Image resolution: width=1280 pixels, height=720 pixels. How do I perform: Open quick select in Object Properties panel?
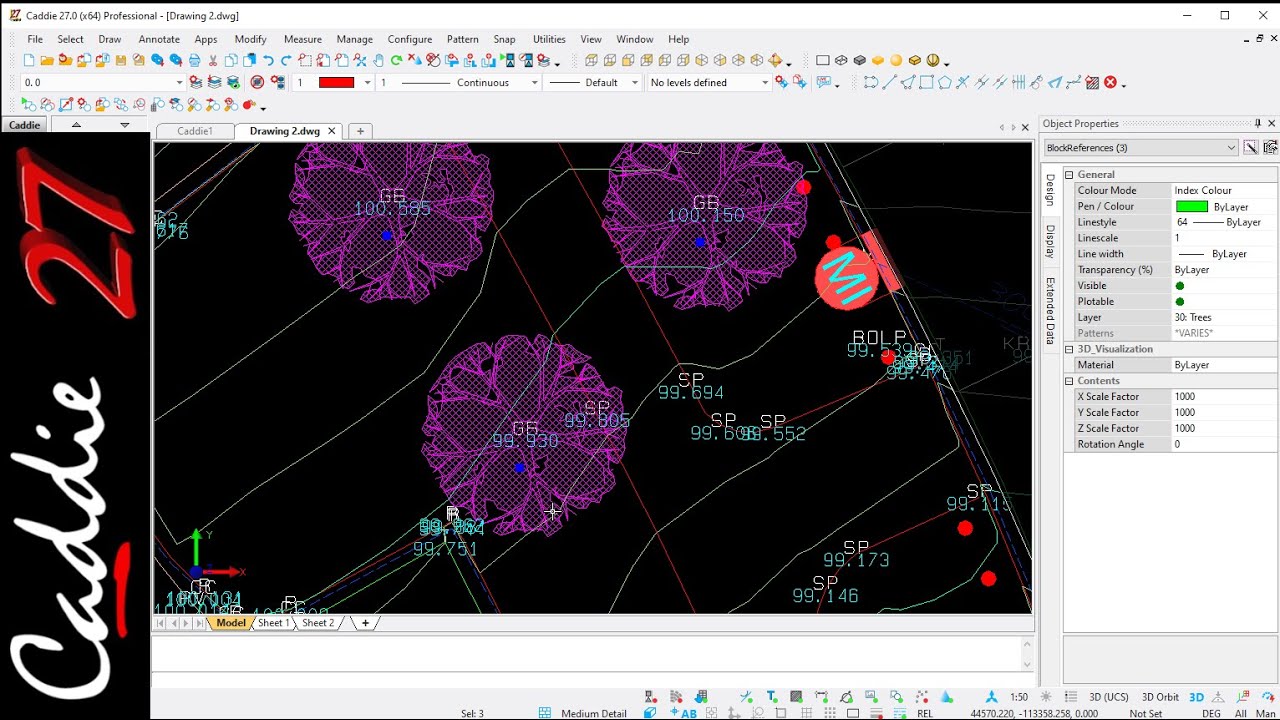(x=1251, y=148)
